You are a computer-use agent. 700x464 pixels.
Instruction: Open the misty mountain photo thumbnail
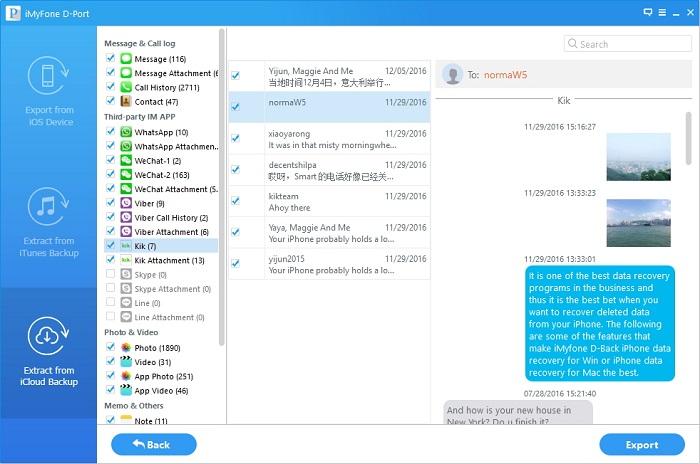[x=638, y=157]
